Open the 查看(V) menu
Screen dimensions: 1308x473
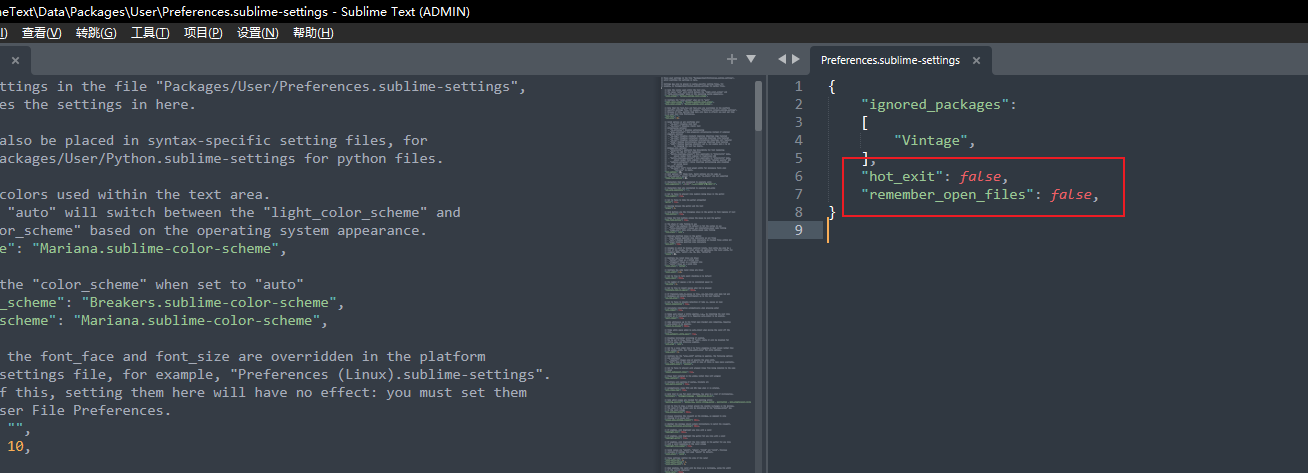tap(41, 33)
